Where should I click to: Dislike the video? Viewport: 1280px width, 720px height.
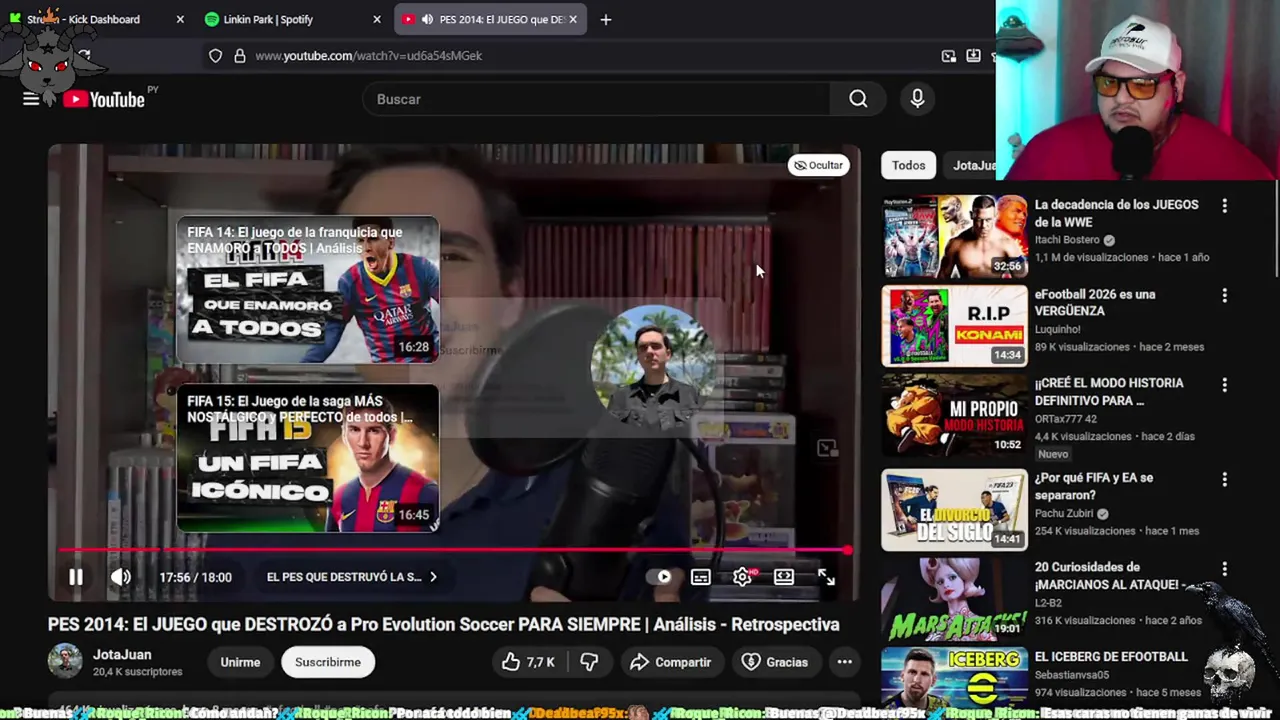point(589,662)
